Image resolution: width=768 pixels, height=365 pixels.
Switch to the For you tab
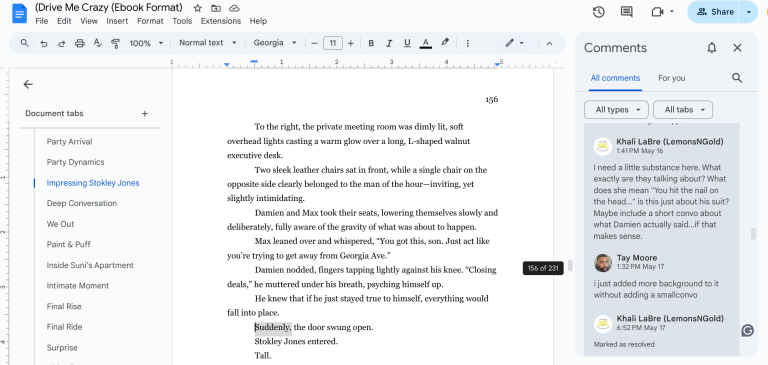(x=672, y=78)
